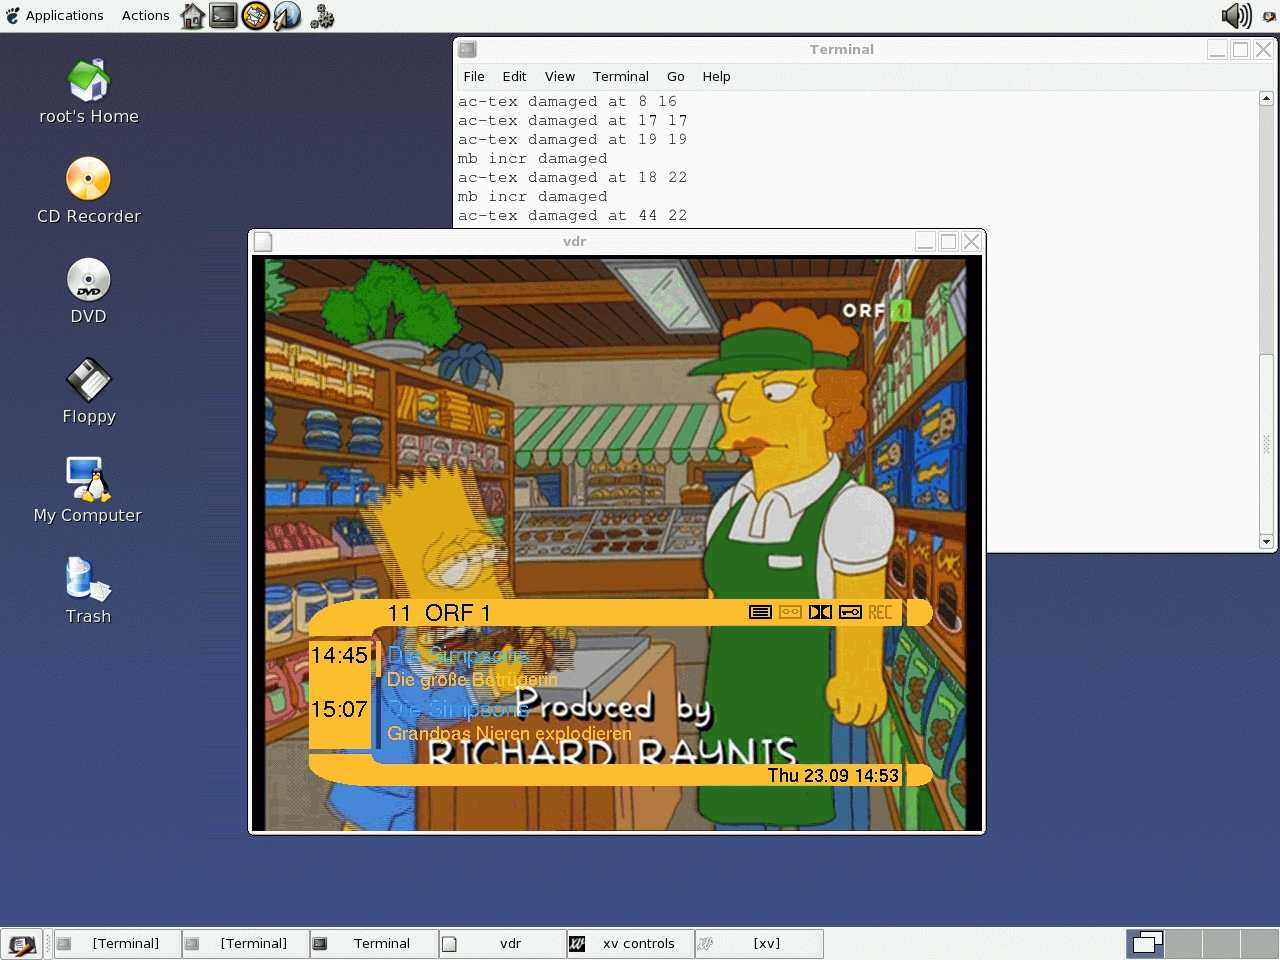Open the Actions menu

[x=145, y=16]
